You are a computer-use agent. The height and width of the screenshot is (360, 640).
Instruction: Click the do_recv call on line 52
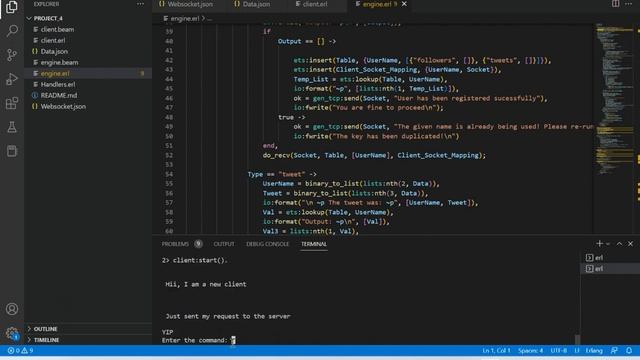point(276,156)
